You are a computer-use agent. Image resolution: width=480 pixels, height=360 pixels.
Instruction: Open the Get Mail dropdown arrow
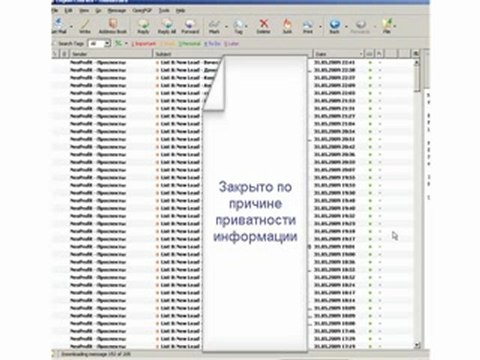pos(71,26)
